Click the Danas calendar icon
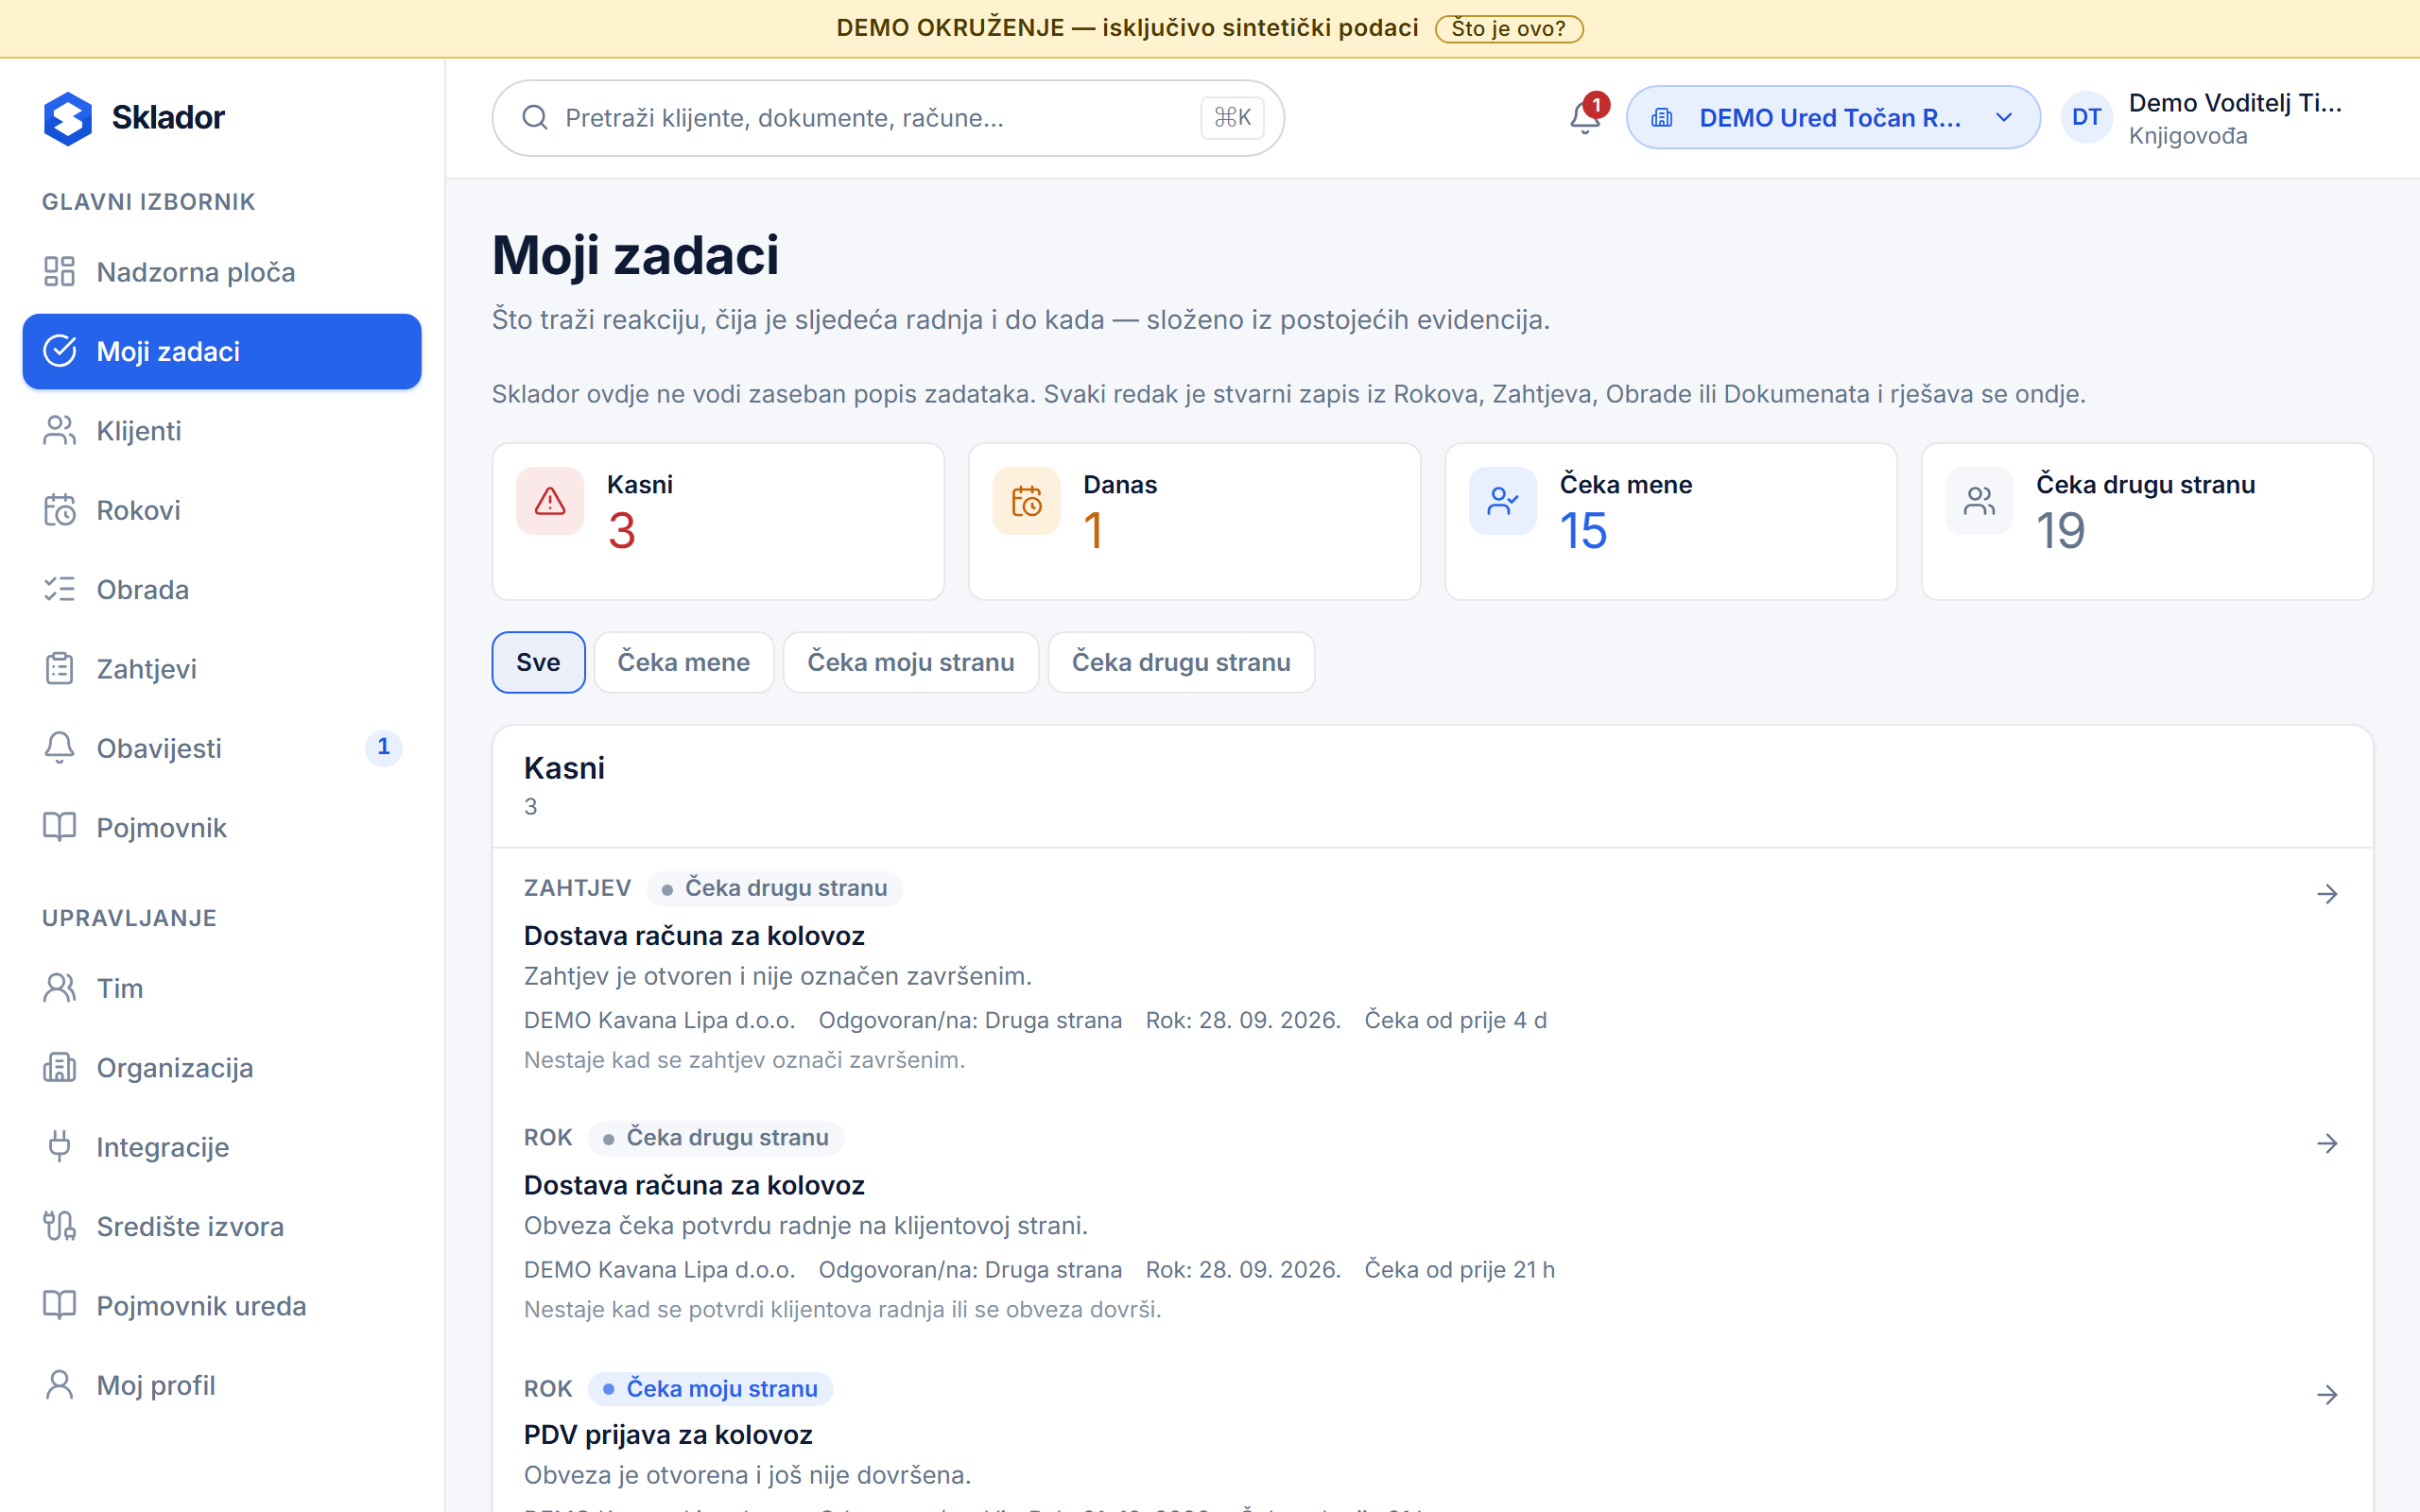Viewport: 2420px width, 1512px height. 1026,501
